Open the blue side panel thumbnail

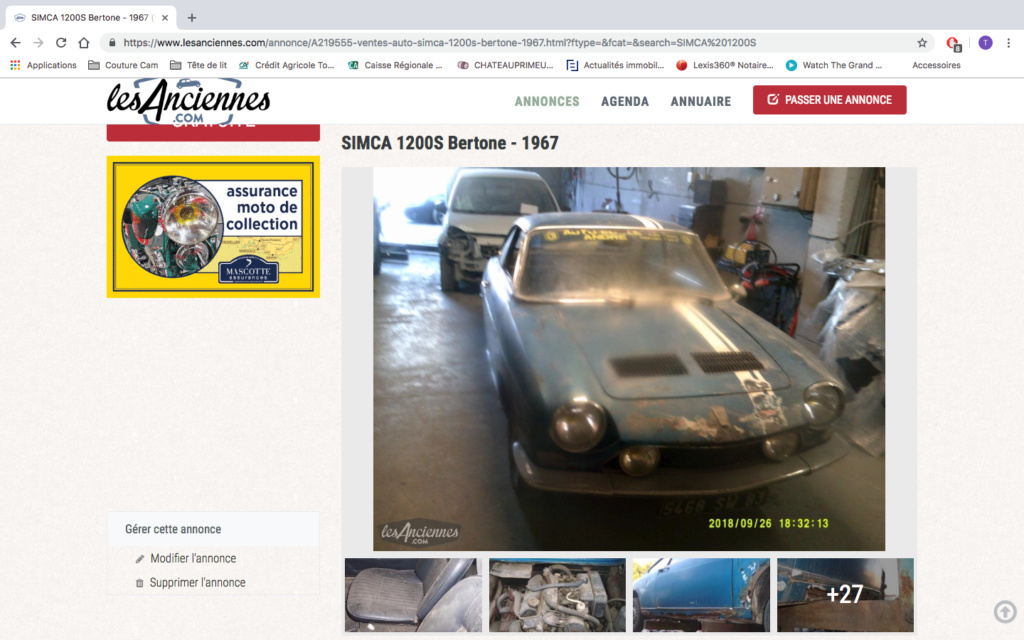pyautogui.click(x=701, y=595)
